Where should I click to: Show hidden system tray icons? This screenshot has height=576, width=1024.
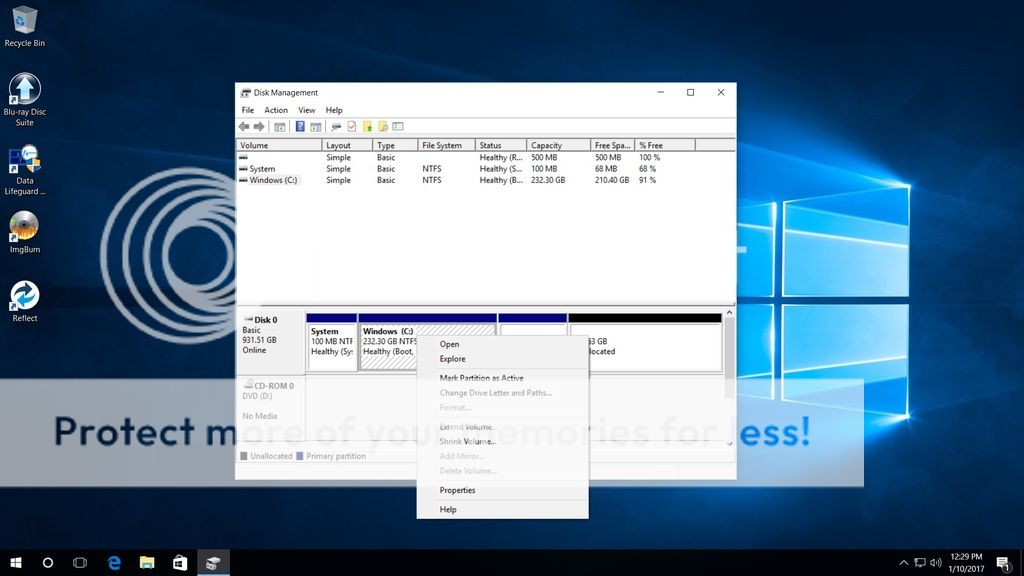904,563
